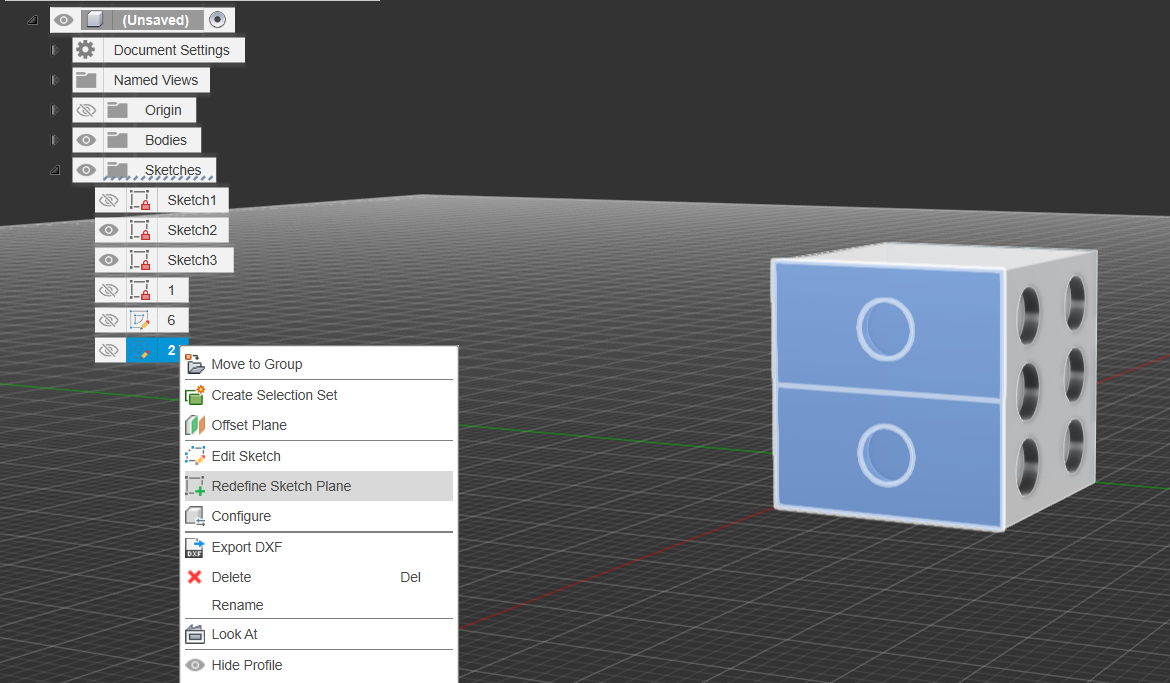Expand the Origin folder
This screenshot has height=683, width=1170.
[56, 110]
